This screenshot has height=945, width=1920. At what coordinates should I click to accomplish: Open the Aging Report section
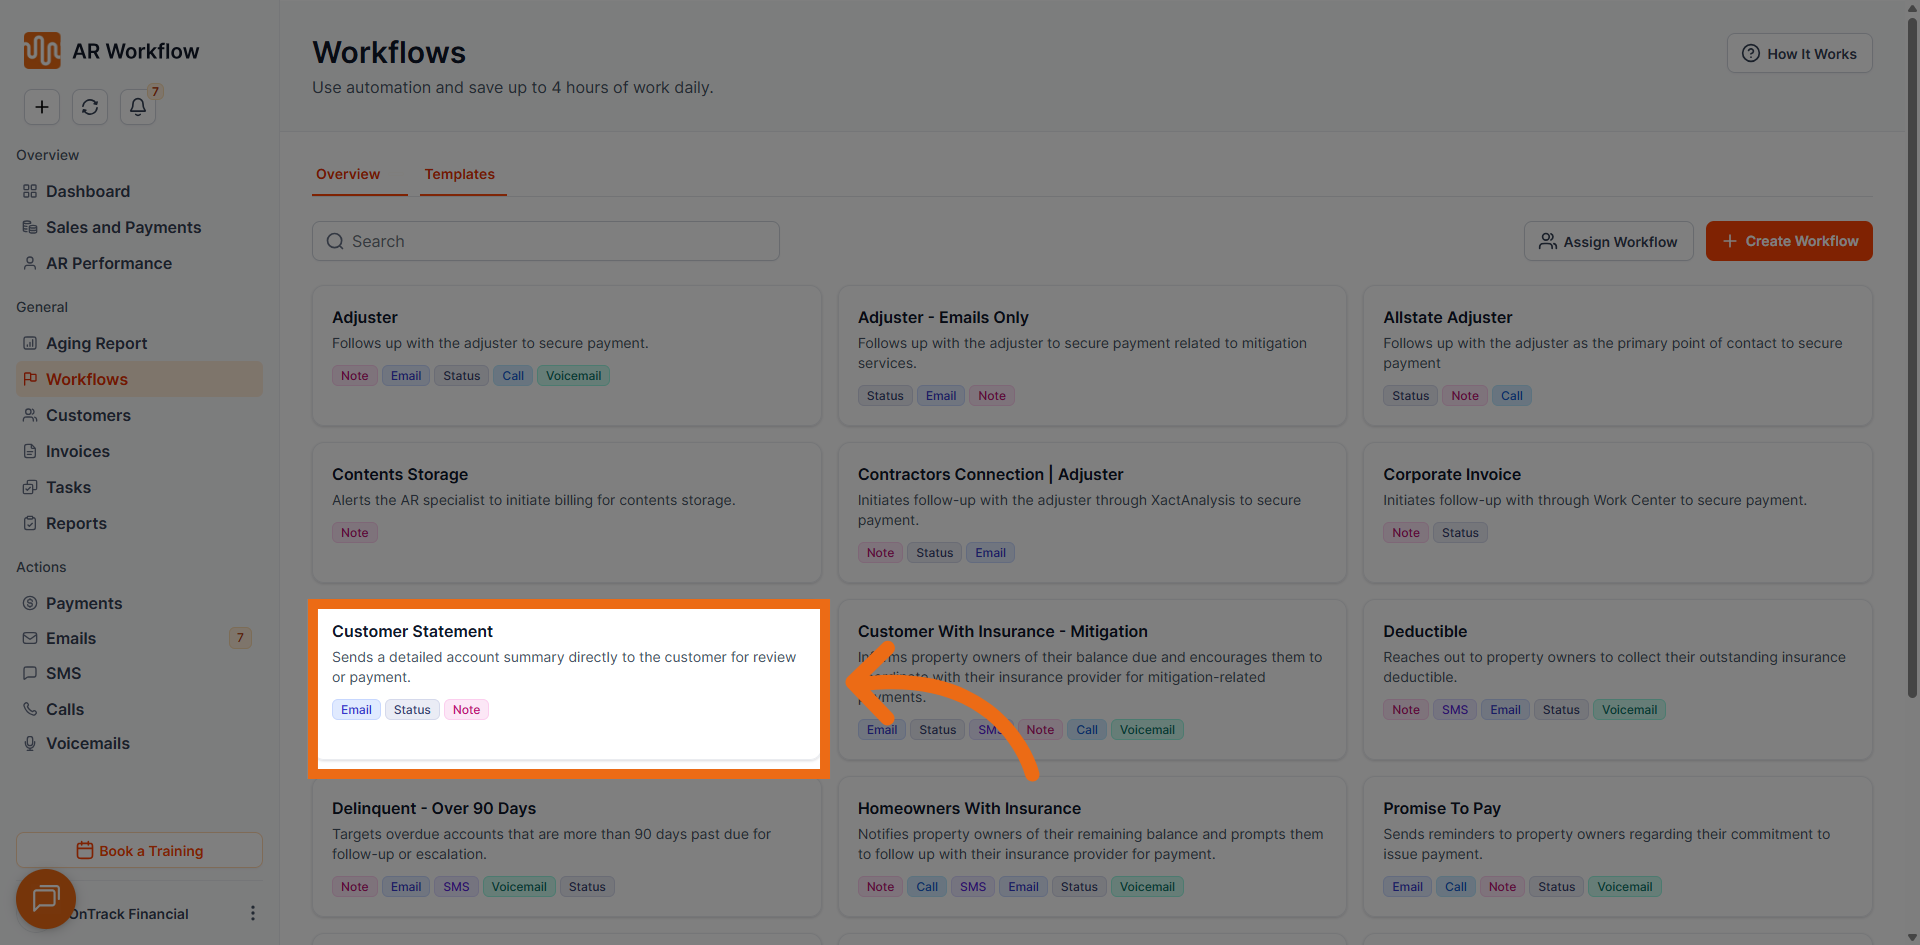pos(96,343)
